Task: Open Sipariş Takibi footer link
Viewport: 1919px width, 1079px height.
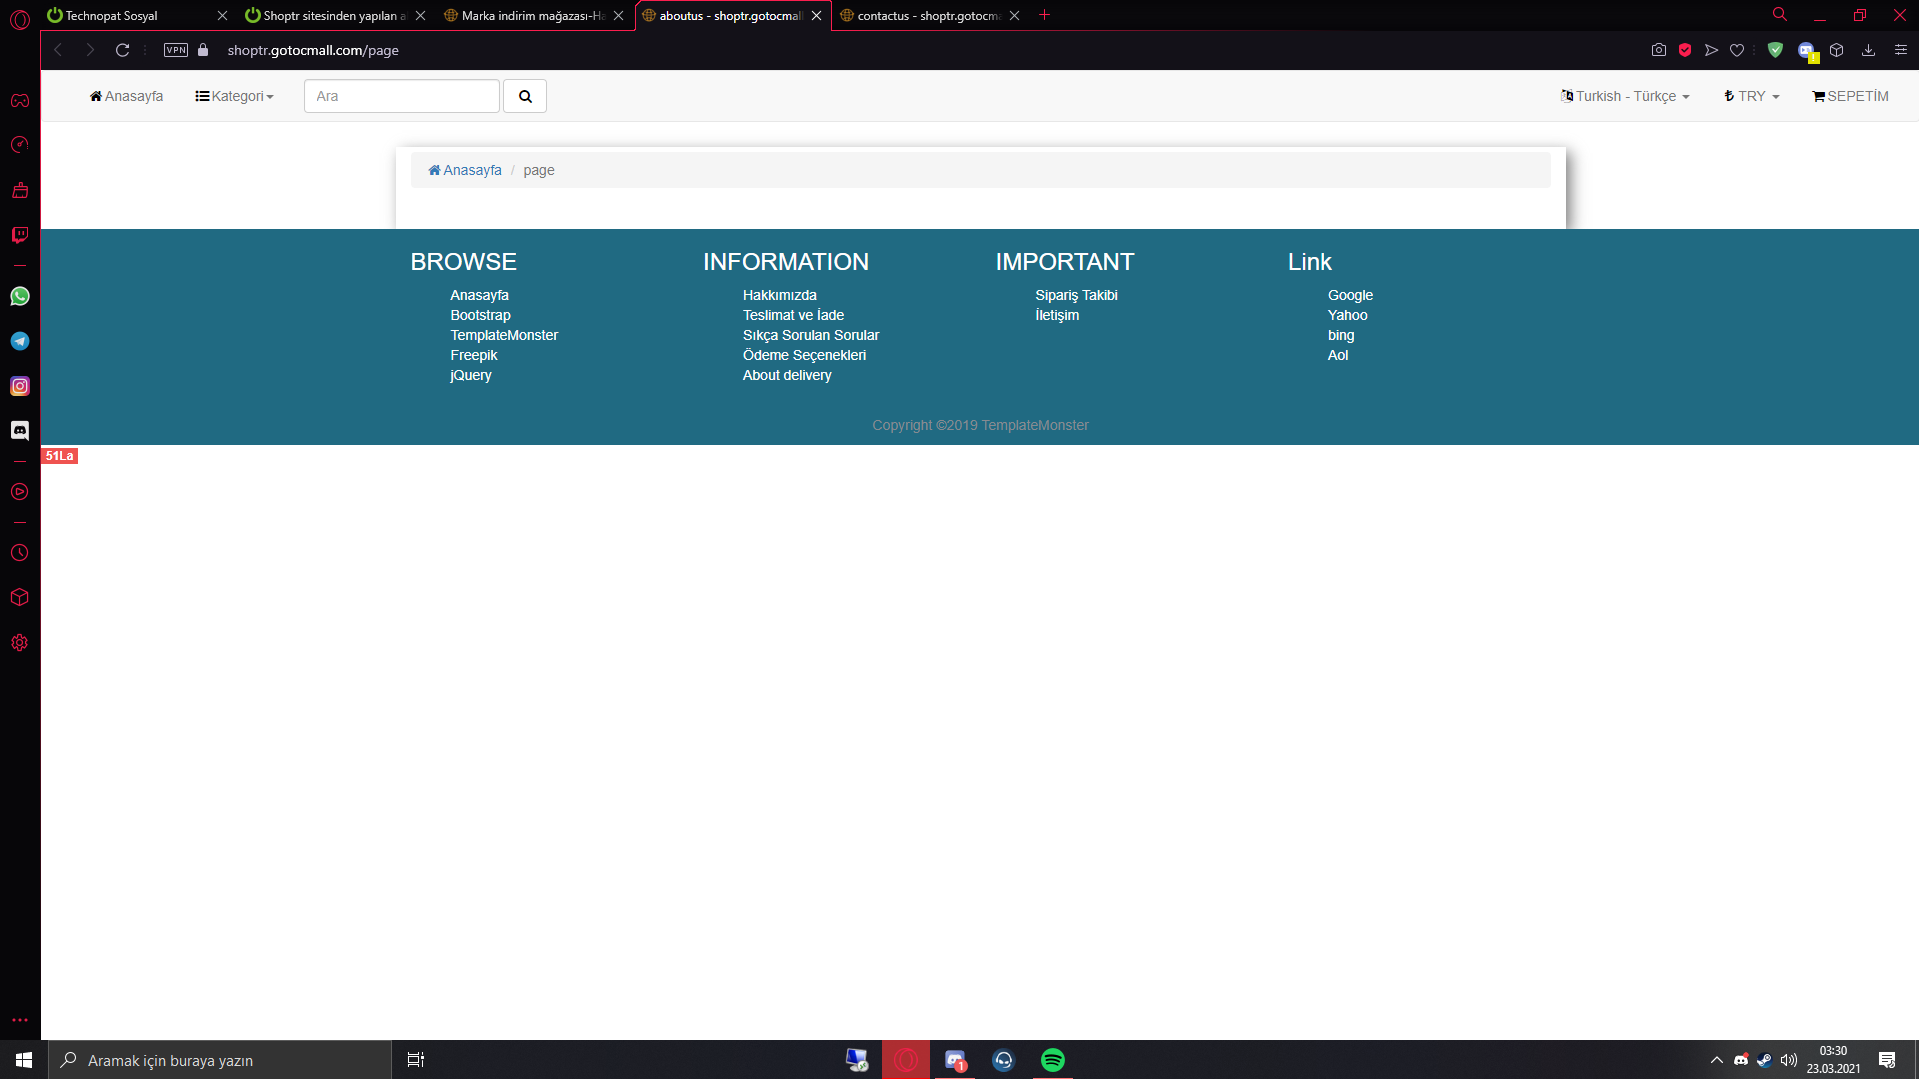Action: 1076,295
